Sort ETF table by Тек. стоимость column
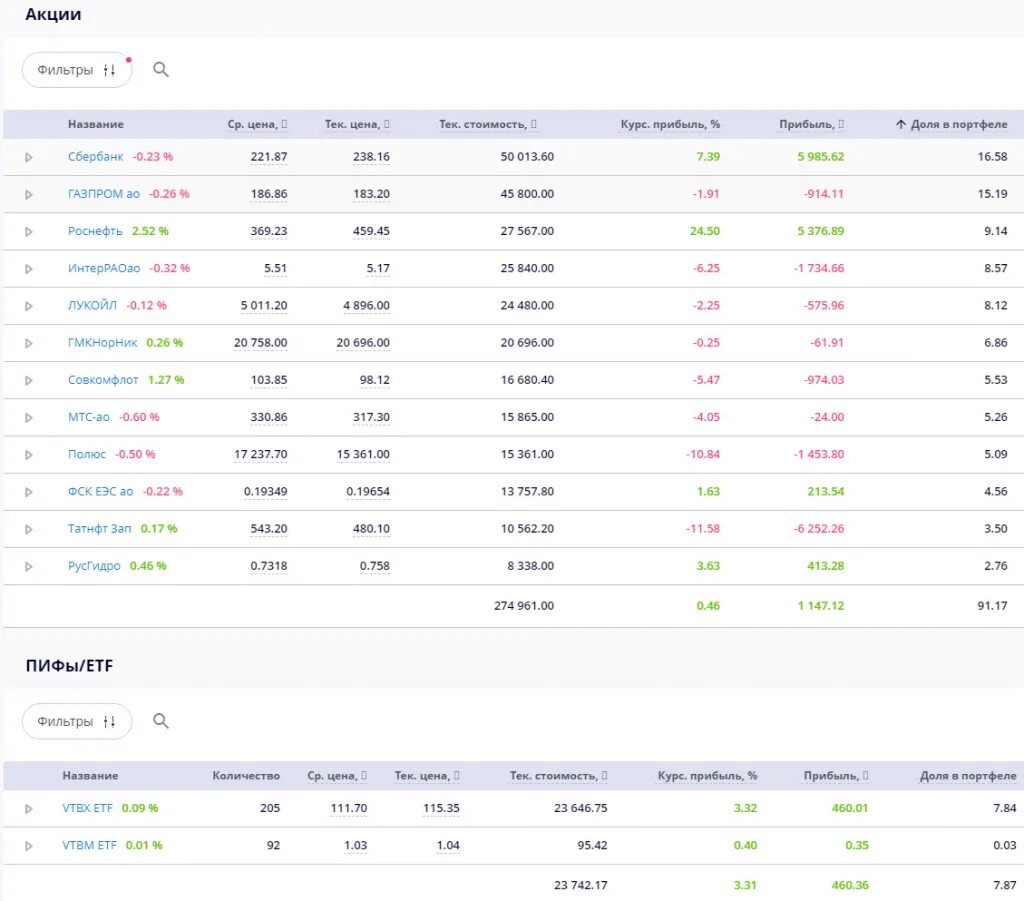Screen dimensions: 1024x901 [558, 776]
